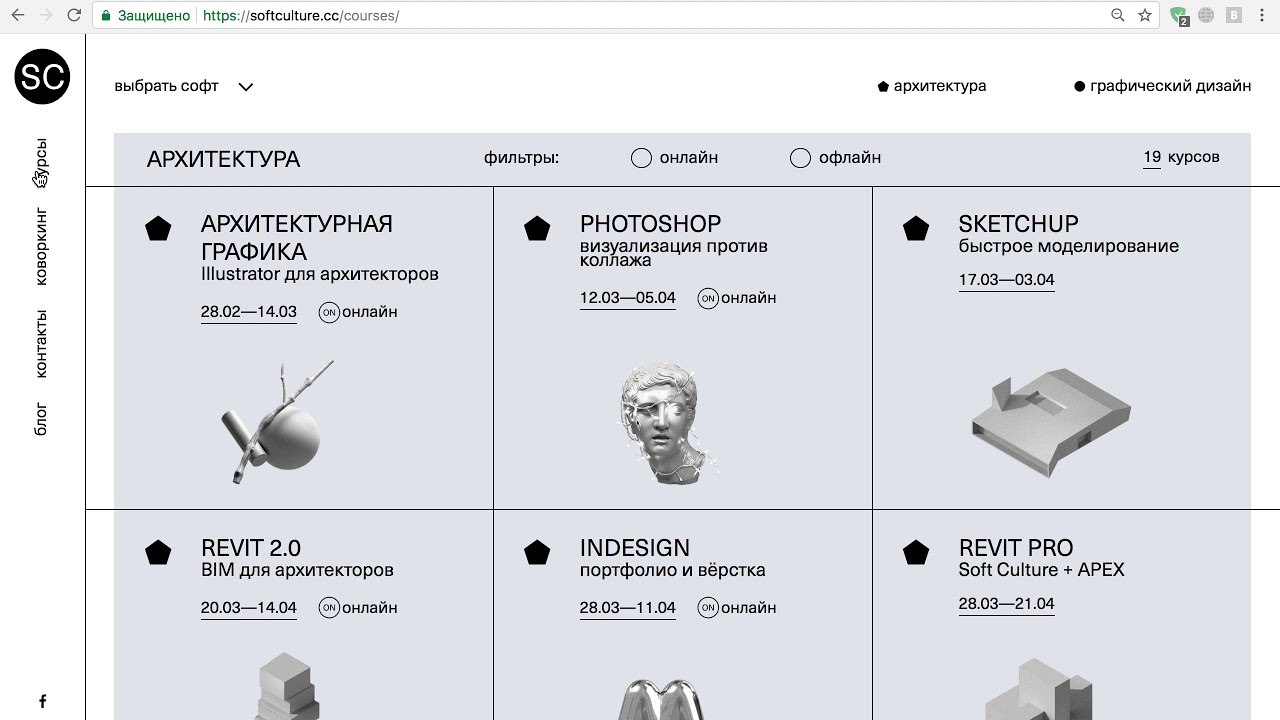Click pentagon icon of Архитектурная графика card

pos(158,229)
